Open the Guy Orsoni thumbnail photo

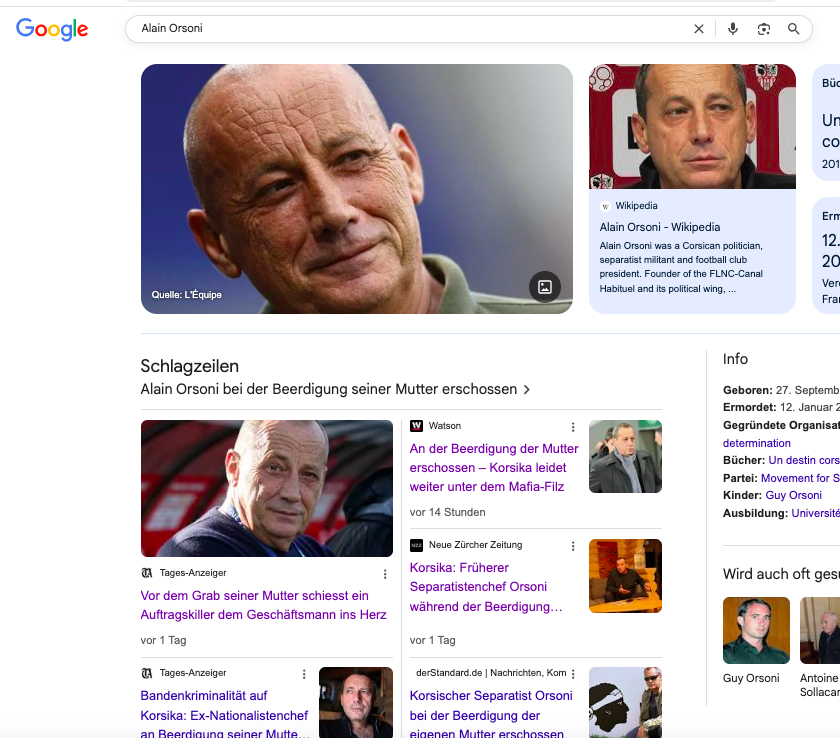coord(756,630)
